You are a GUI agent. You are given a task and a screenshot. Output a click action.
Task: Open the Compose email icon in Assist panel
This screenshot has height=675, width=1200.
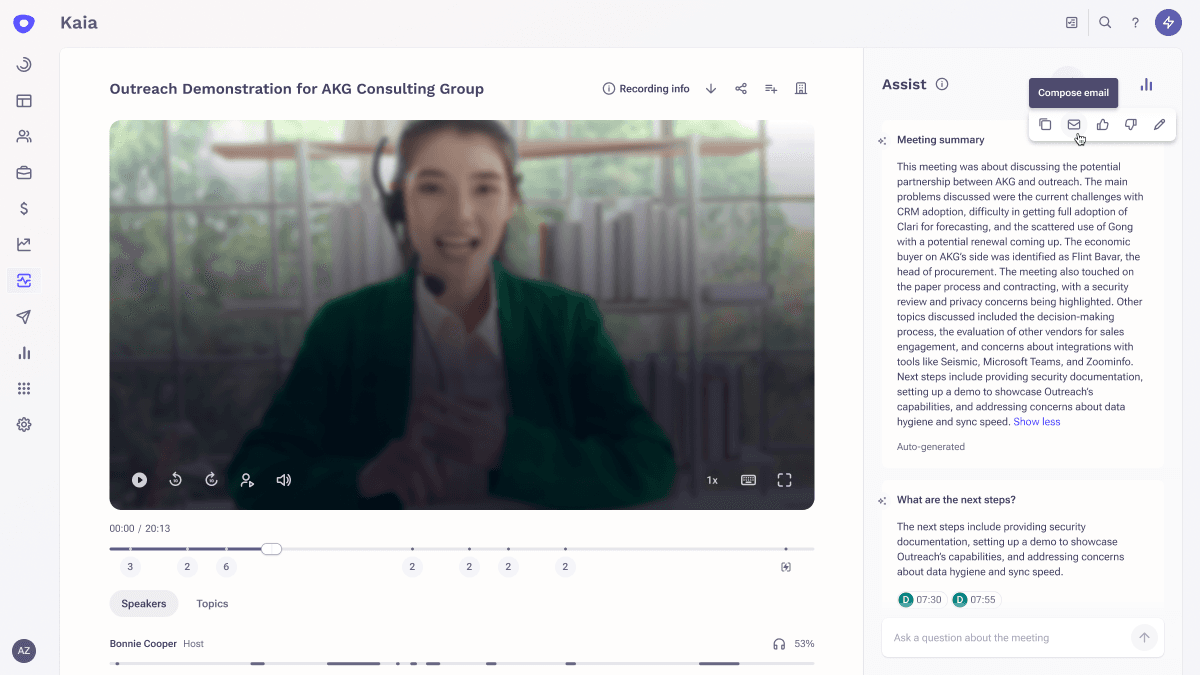(x=1074, y=124)
